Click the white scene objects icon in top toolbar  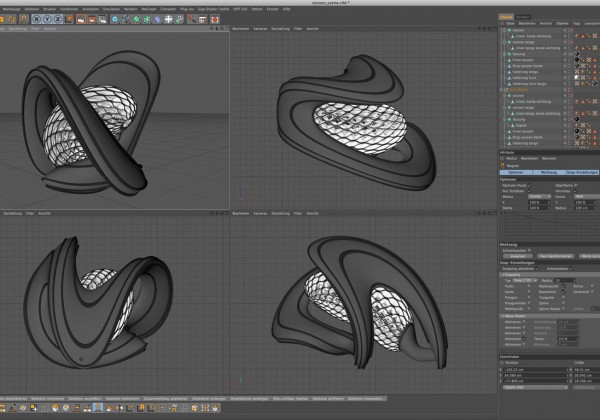[x=168, y=19]
